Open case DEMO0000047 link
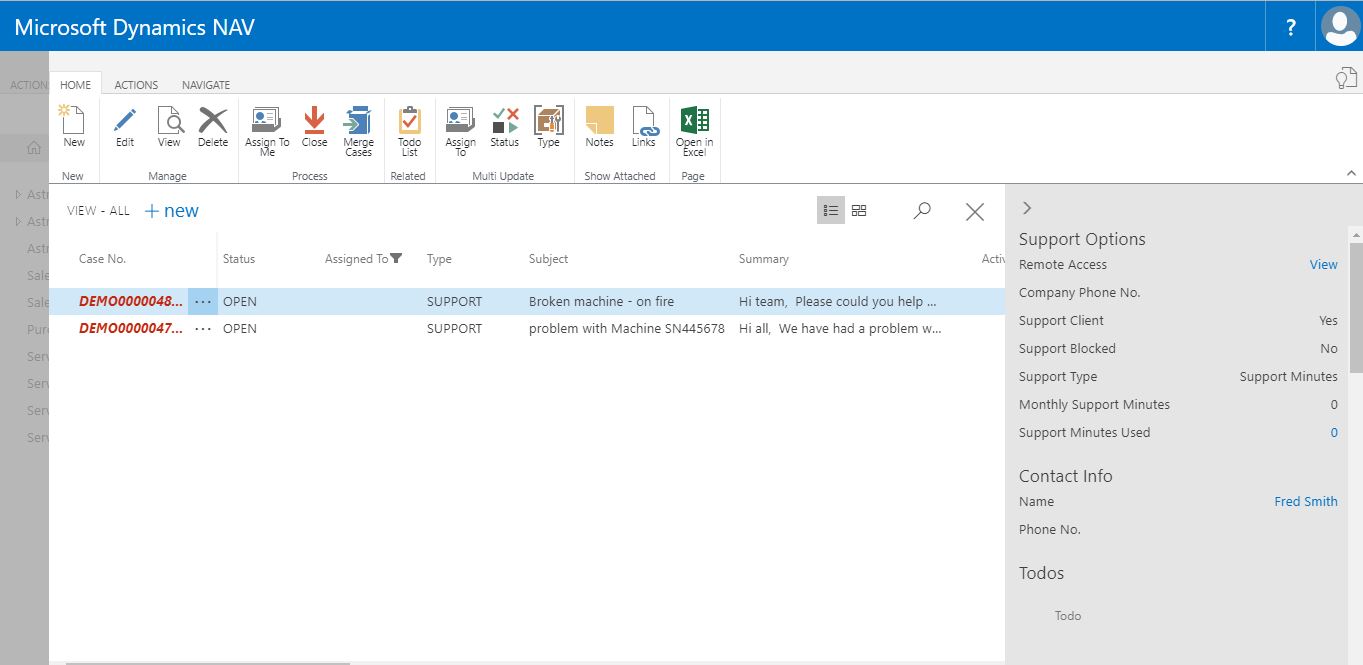The width and height of the screenshot is (1363, 665). (x=131, y=328)
